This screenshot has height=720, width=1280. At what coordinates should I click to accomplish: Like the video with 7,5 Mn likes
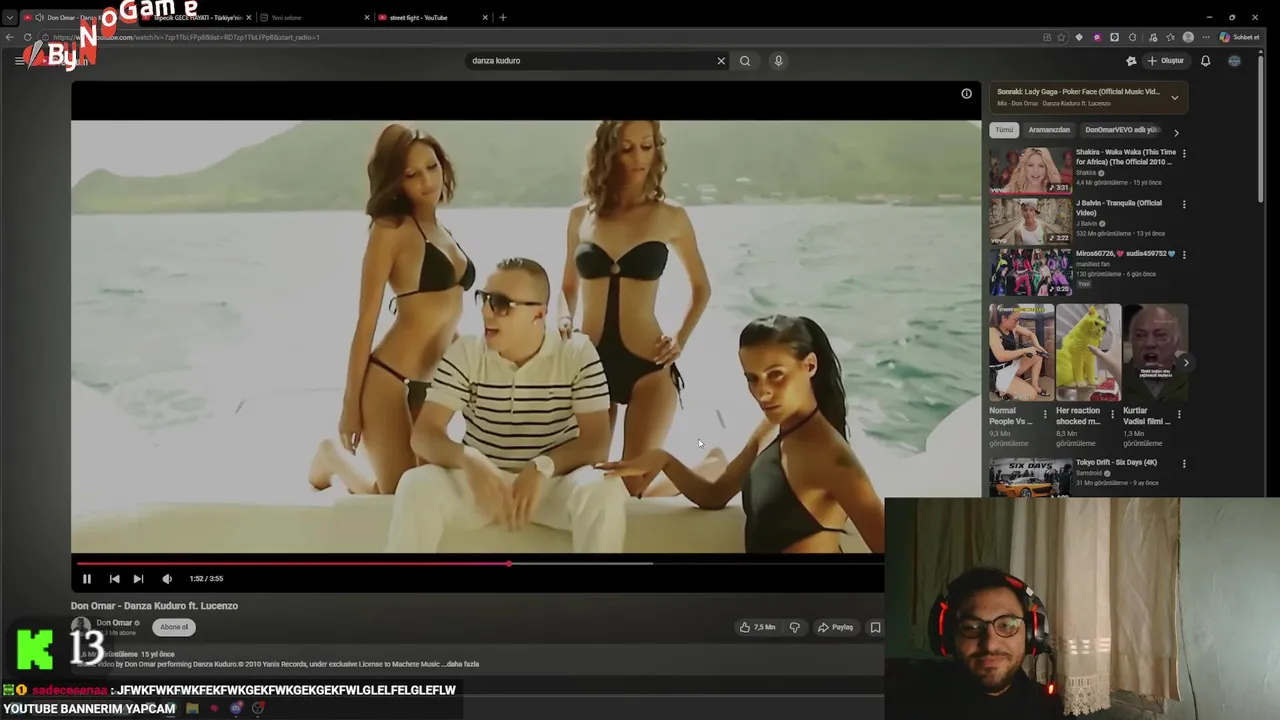click(x=757, y=627)
